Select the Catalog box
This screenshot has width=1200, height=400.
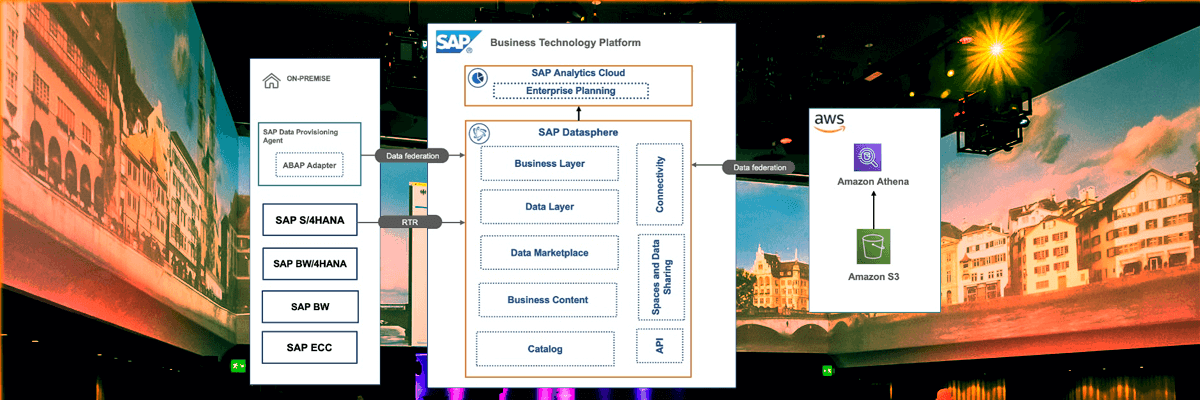pos(545,349)
